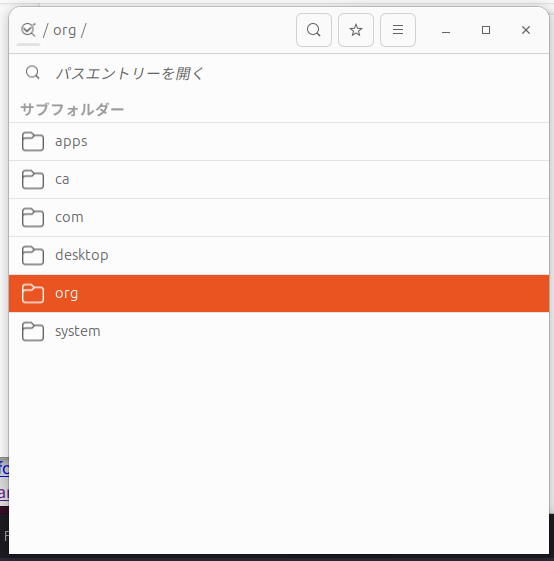554x561 pixels.
Task: Click the magnifier icon in the search field
Action: pos(33,73)
